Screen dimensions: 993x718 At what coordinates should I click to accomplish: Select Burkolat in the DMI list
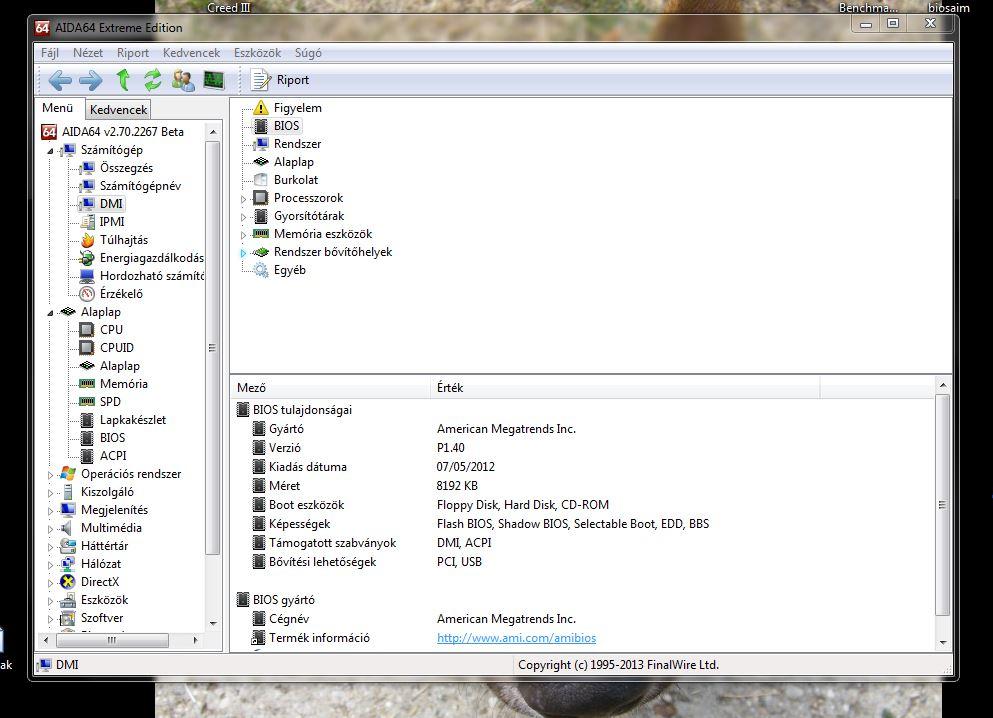pyautogui.click(x=296, y=180)
